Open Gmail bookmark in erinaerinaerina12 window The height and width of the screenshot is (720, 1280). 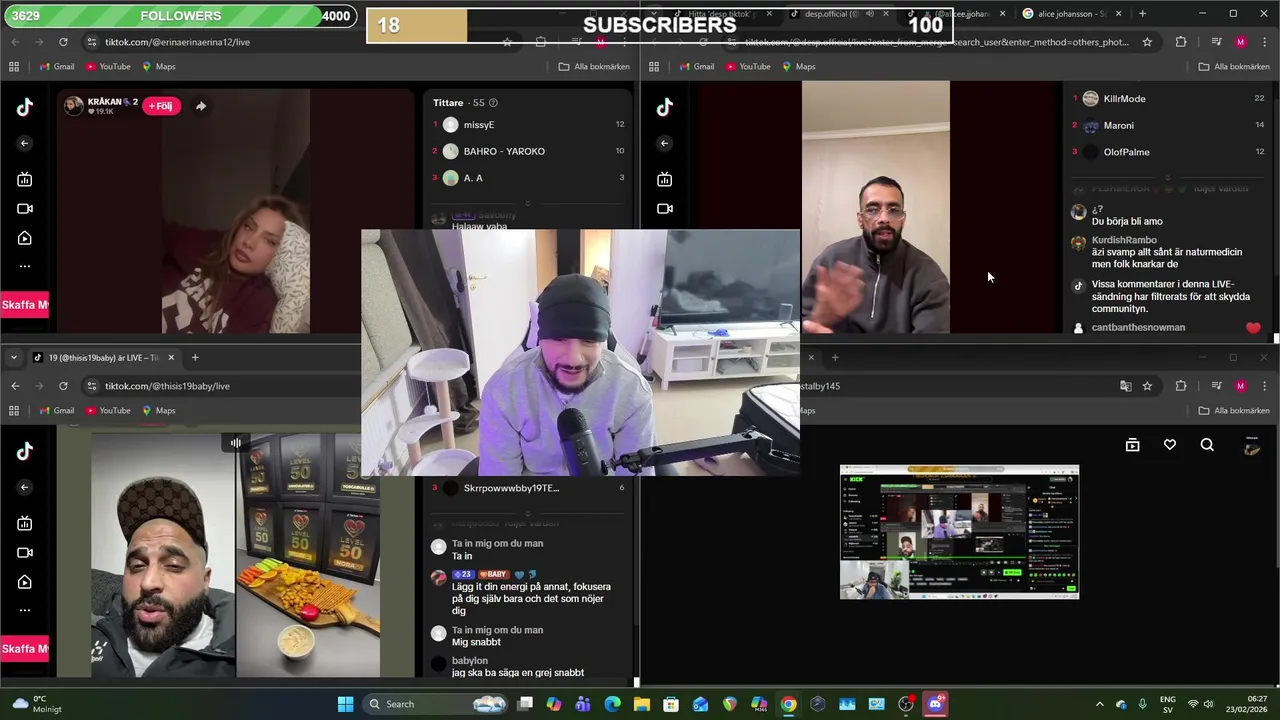56,67
